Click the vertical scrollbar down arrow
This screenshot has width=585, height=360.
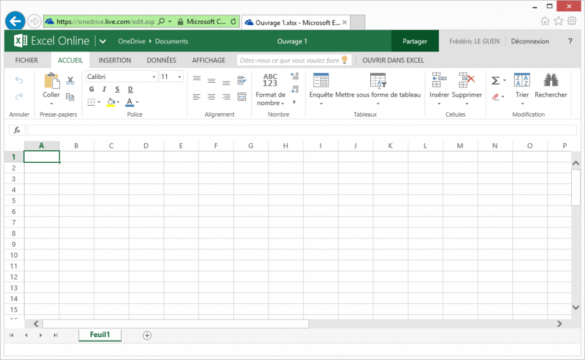[x=576, y=307]
